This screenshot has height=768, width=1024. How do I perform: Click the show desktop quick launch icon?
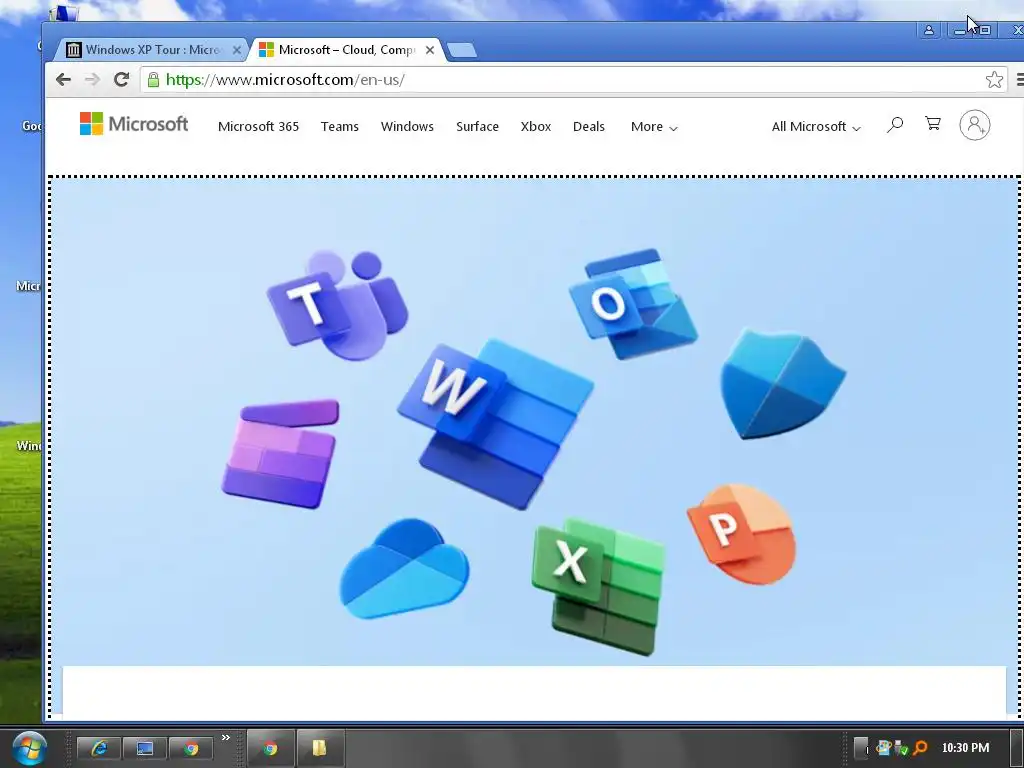click(144, 748)
